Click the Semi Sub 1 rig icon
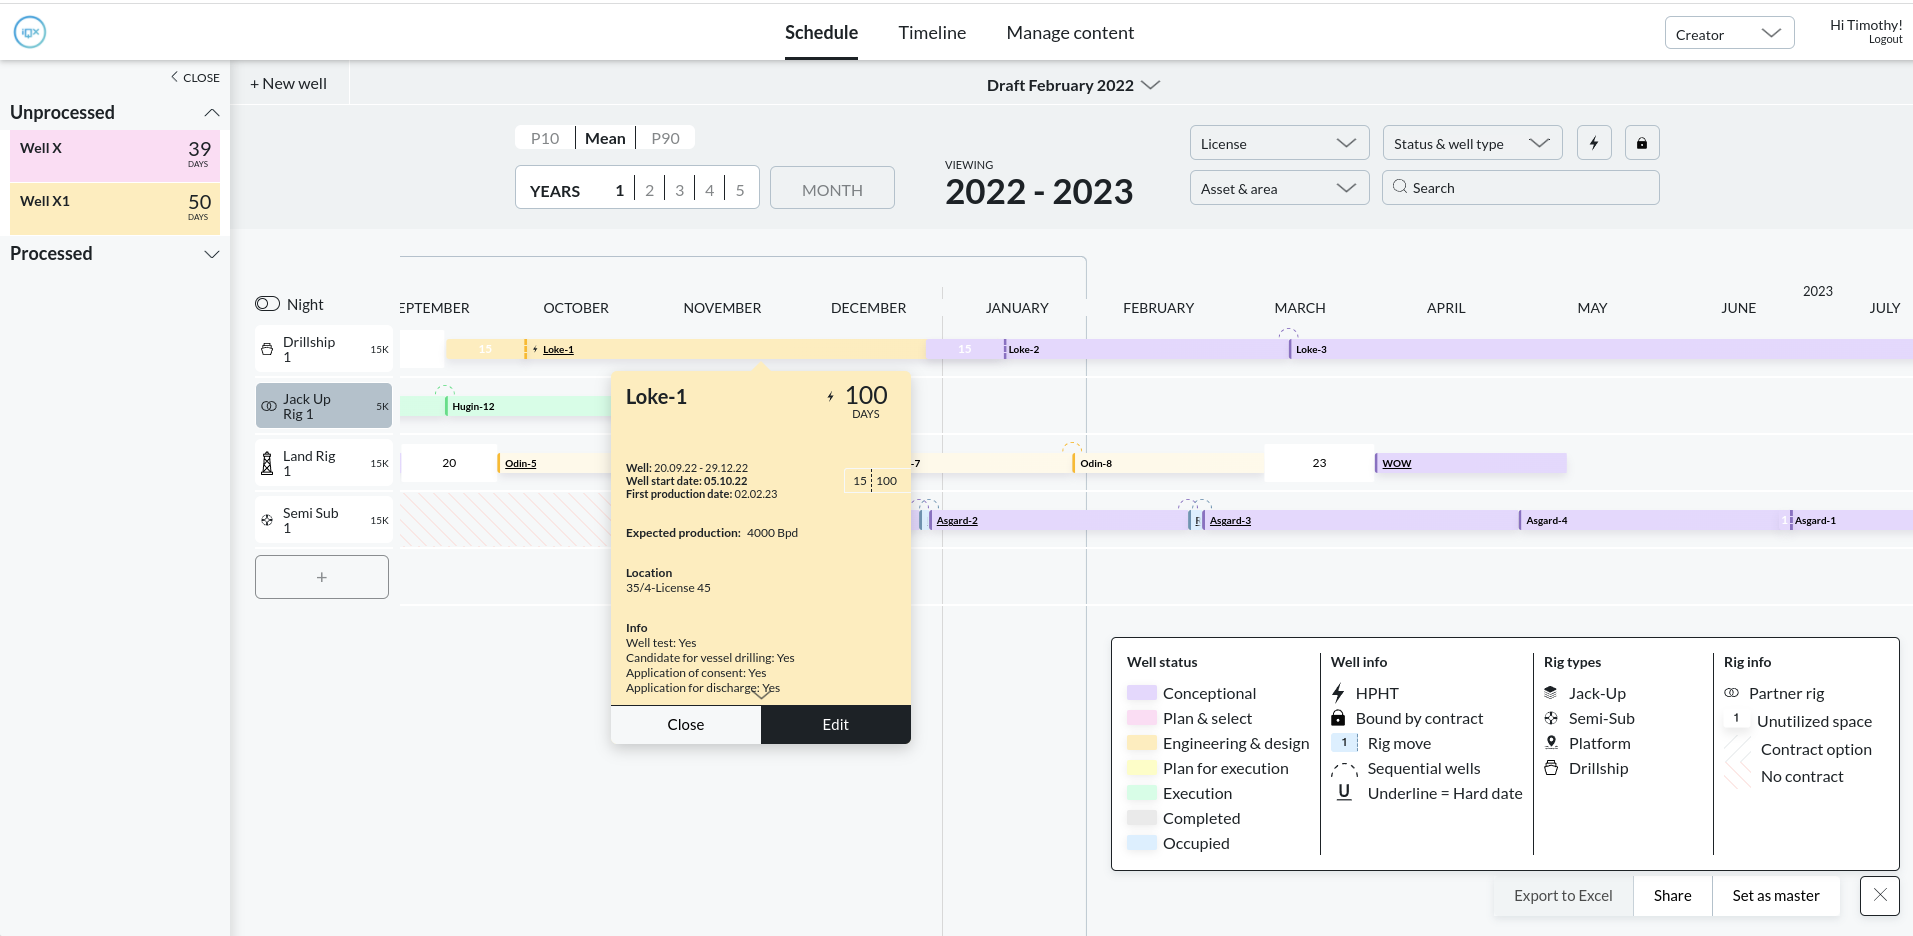Image resolution: width=1913 pixels, height=936 pixels. [267, 520]
